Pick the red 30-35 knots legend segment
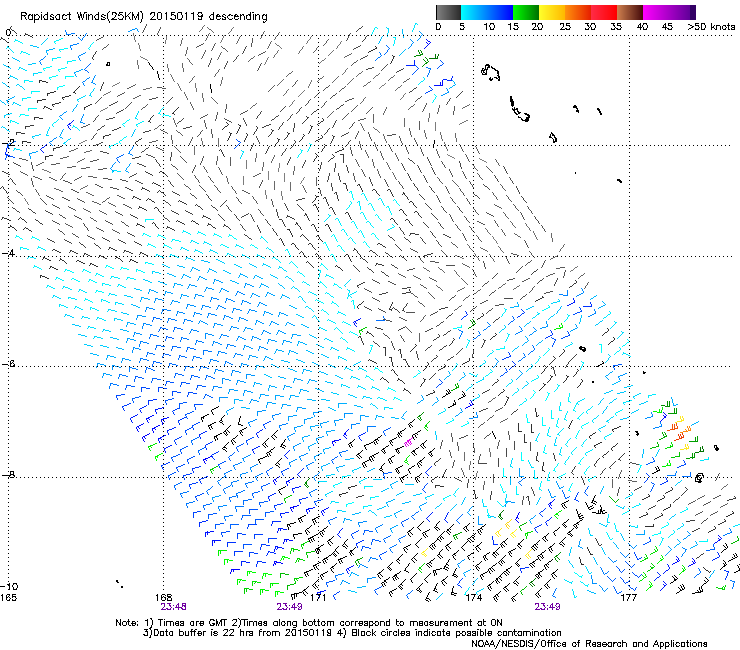 coord(604,12)
